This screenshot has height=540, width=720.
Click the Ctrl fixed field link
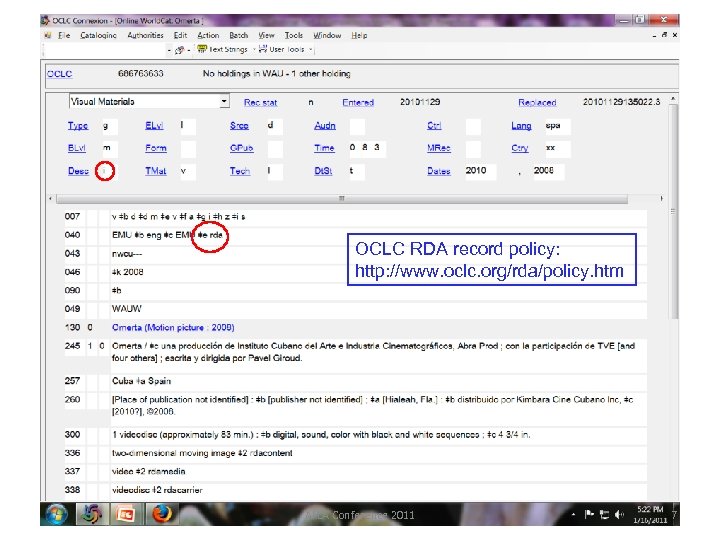pyautogui.click(x=434, y=126)
